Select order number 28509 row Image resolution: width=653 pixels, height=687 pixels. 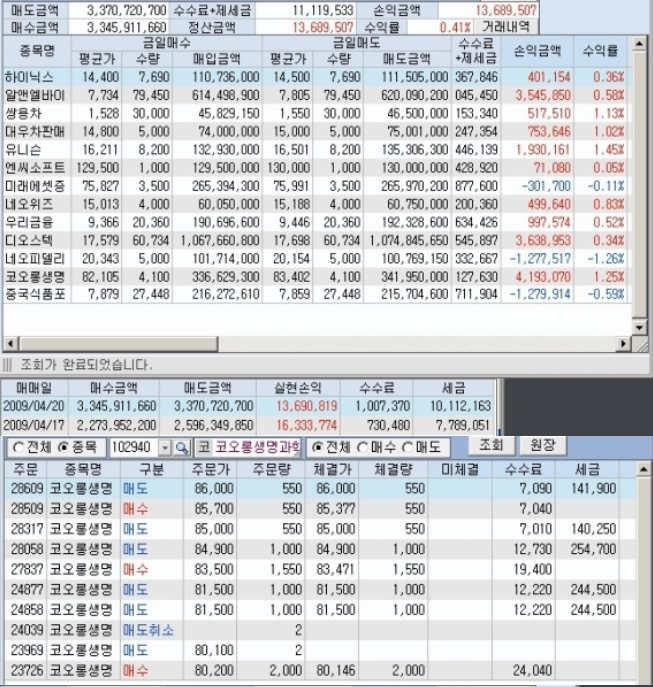point(320,509)
